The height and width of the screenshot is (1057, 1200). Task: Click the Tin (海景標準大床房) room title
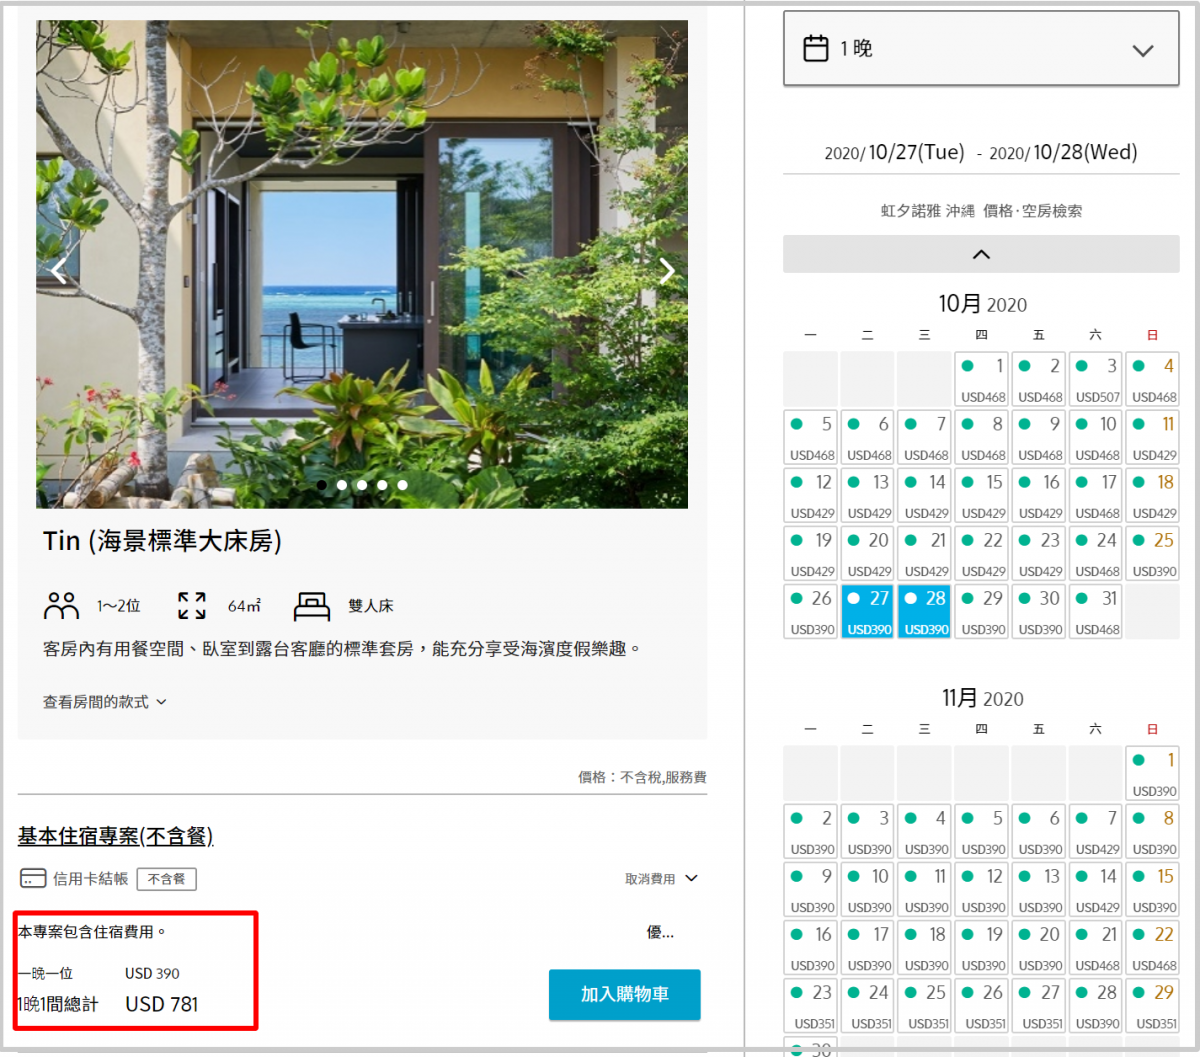[x=162, y=541]
